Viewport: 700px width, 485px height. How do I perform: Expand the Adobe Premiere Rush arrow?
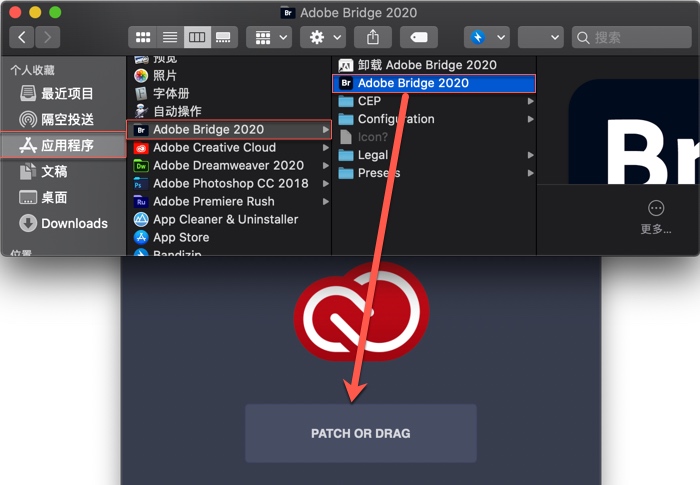point(325,201)
